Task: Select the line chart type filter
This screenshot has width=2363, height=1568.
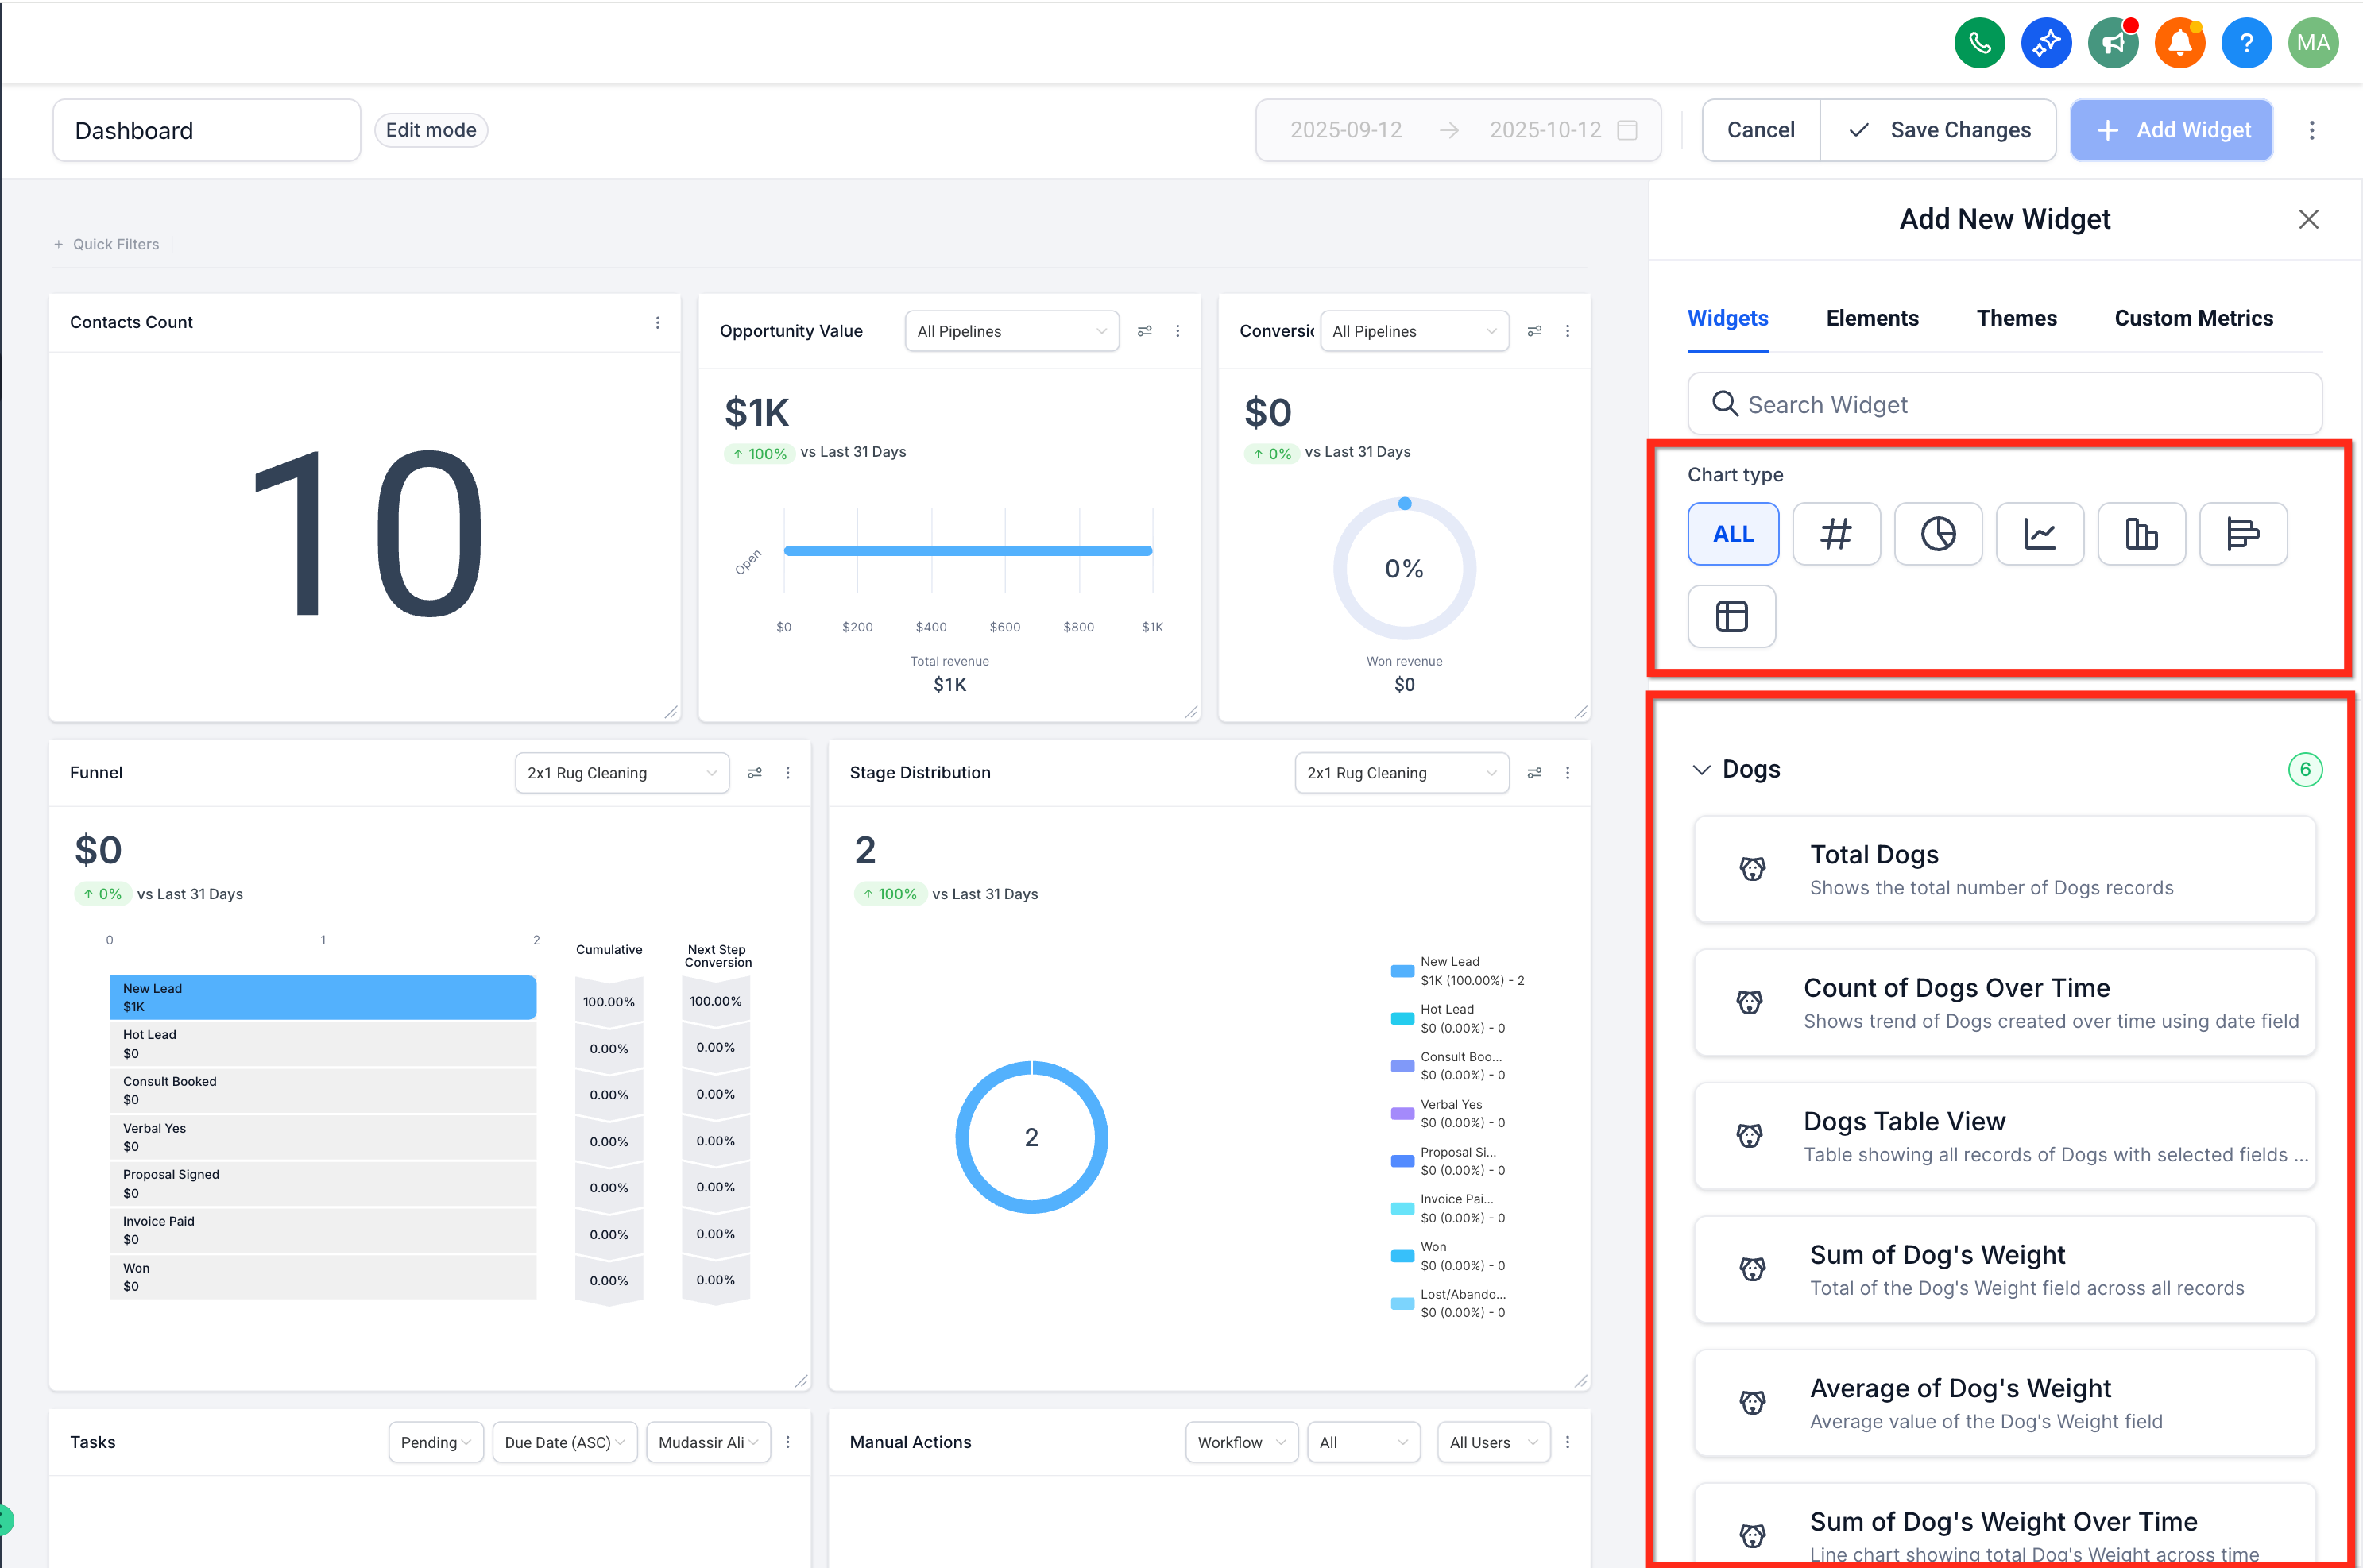Action: [2040, 534]
